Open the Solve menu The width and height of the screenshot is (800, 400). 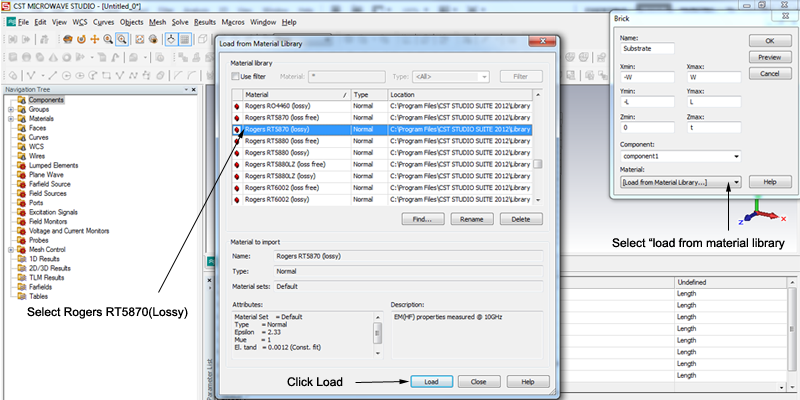[180, 22]
